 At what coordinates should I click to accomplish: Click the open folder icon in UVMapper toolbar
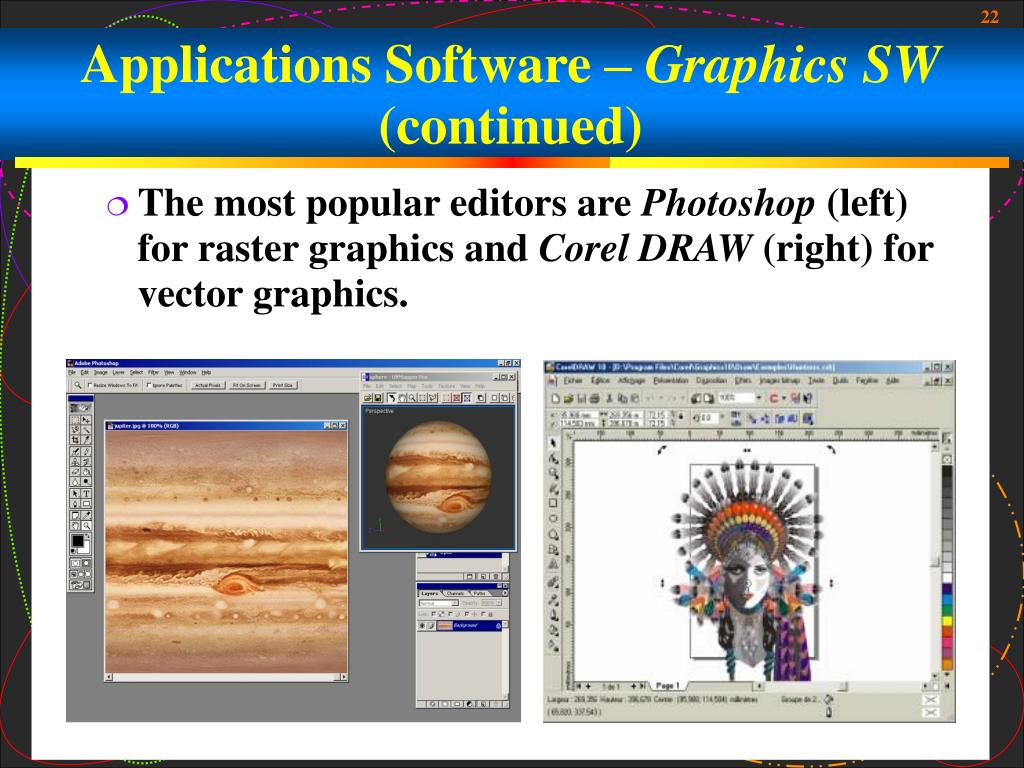point(368,398)
